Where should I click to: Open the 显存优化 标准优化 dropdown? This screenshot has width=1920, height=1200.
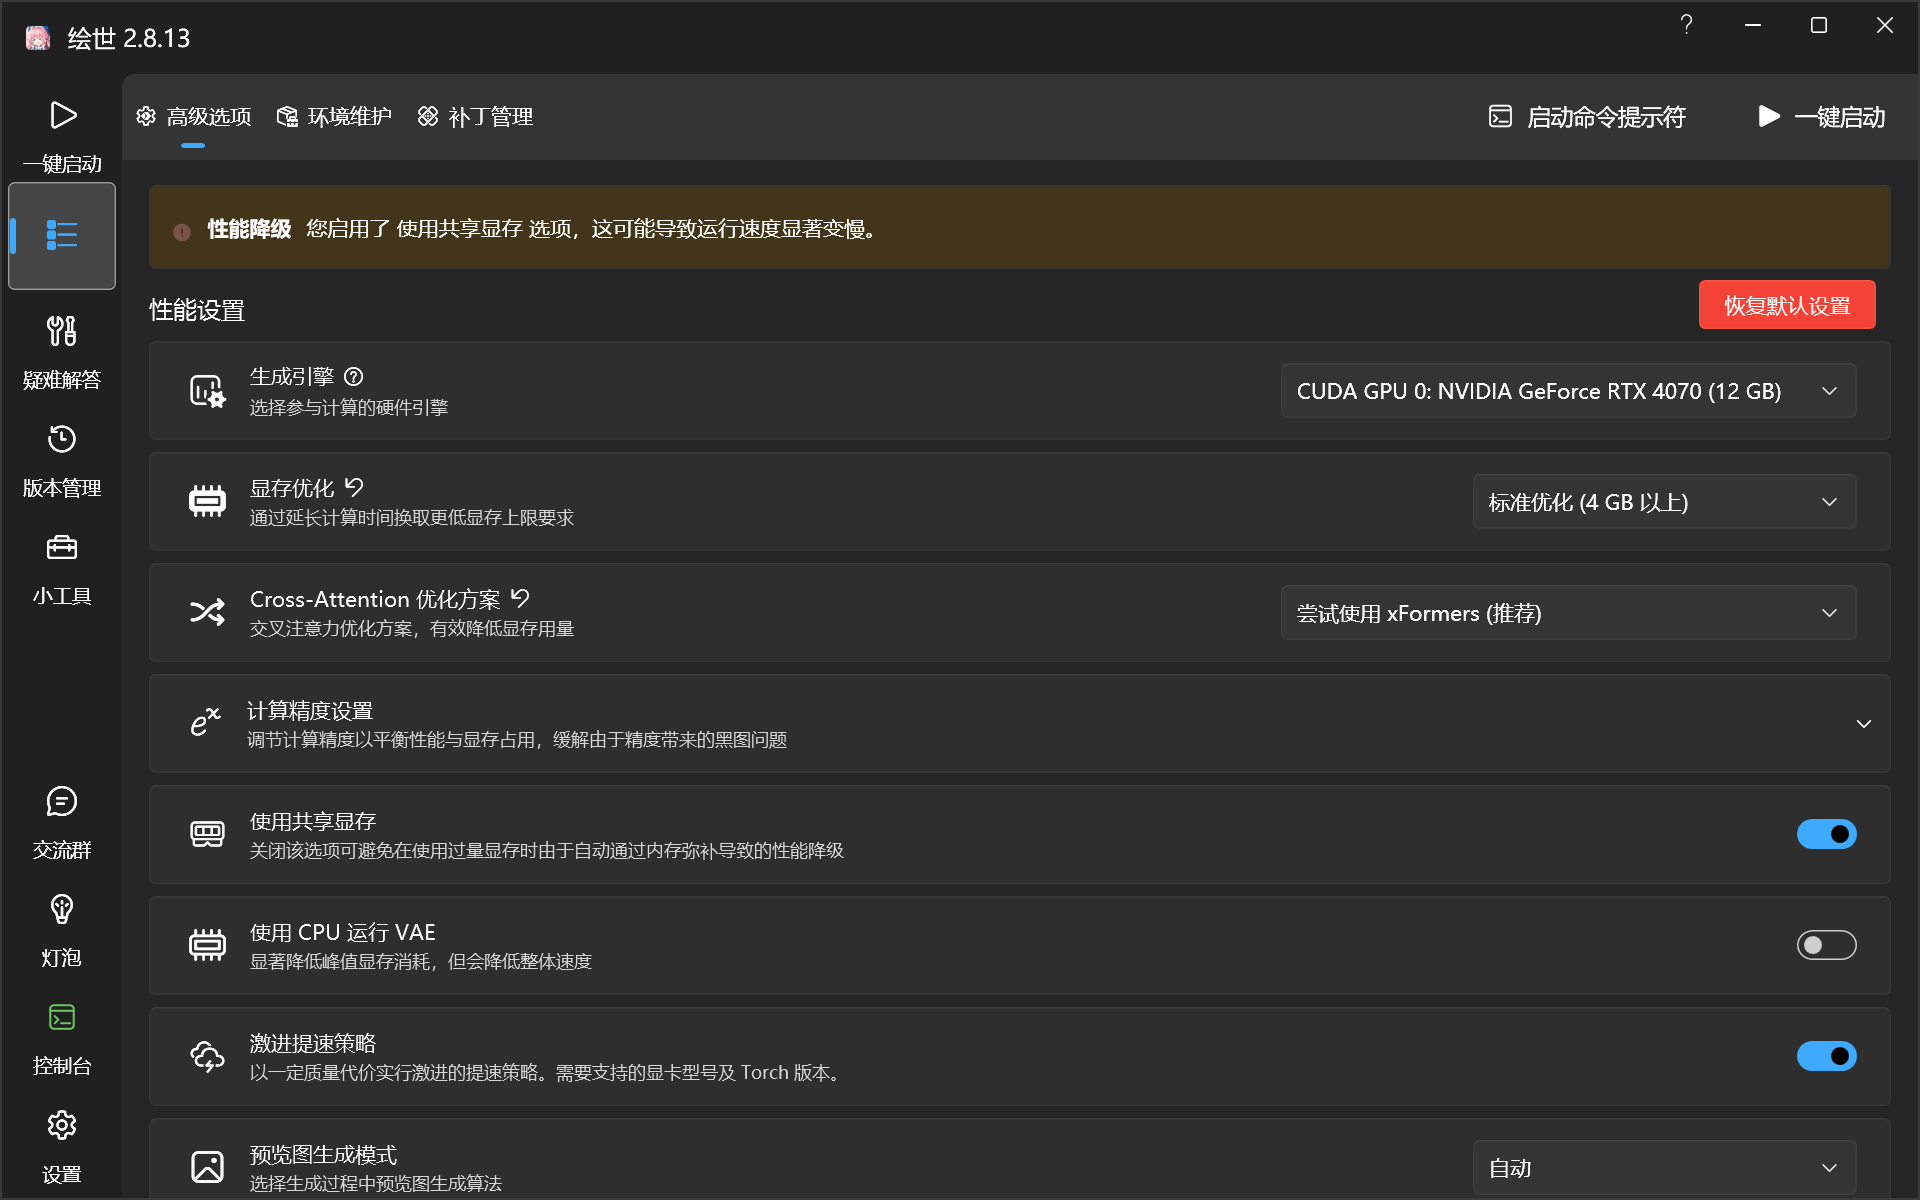click(1663, 502)
